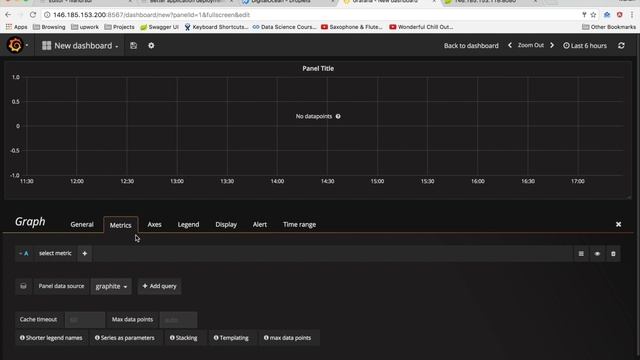Shift time range back with left arrow

[510, 45]
